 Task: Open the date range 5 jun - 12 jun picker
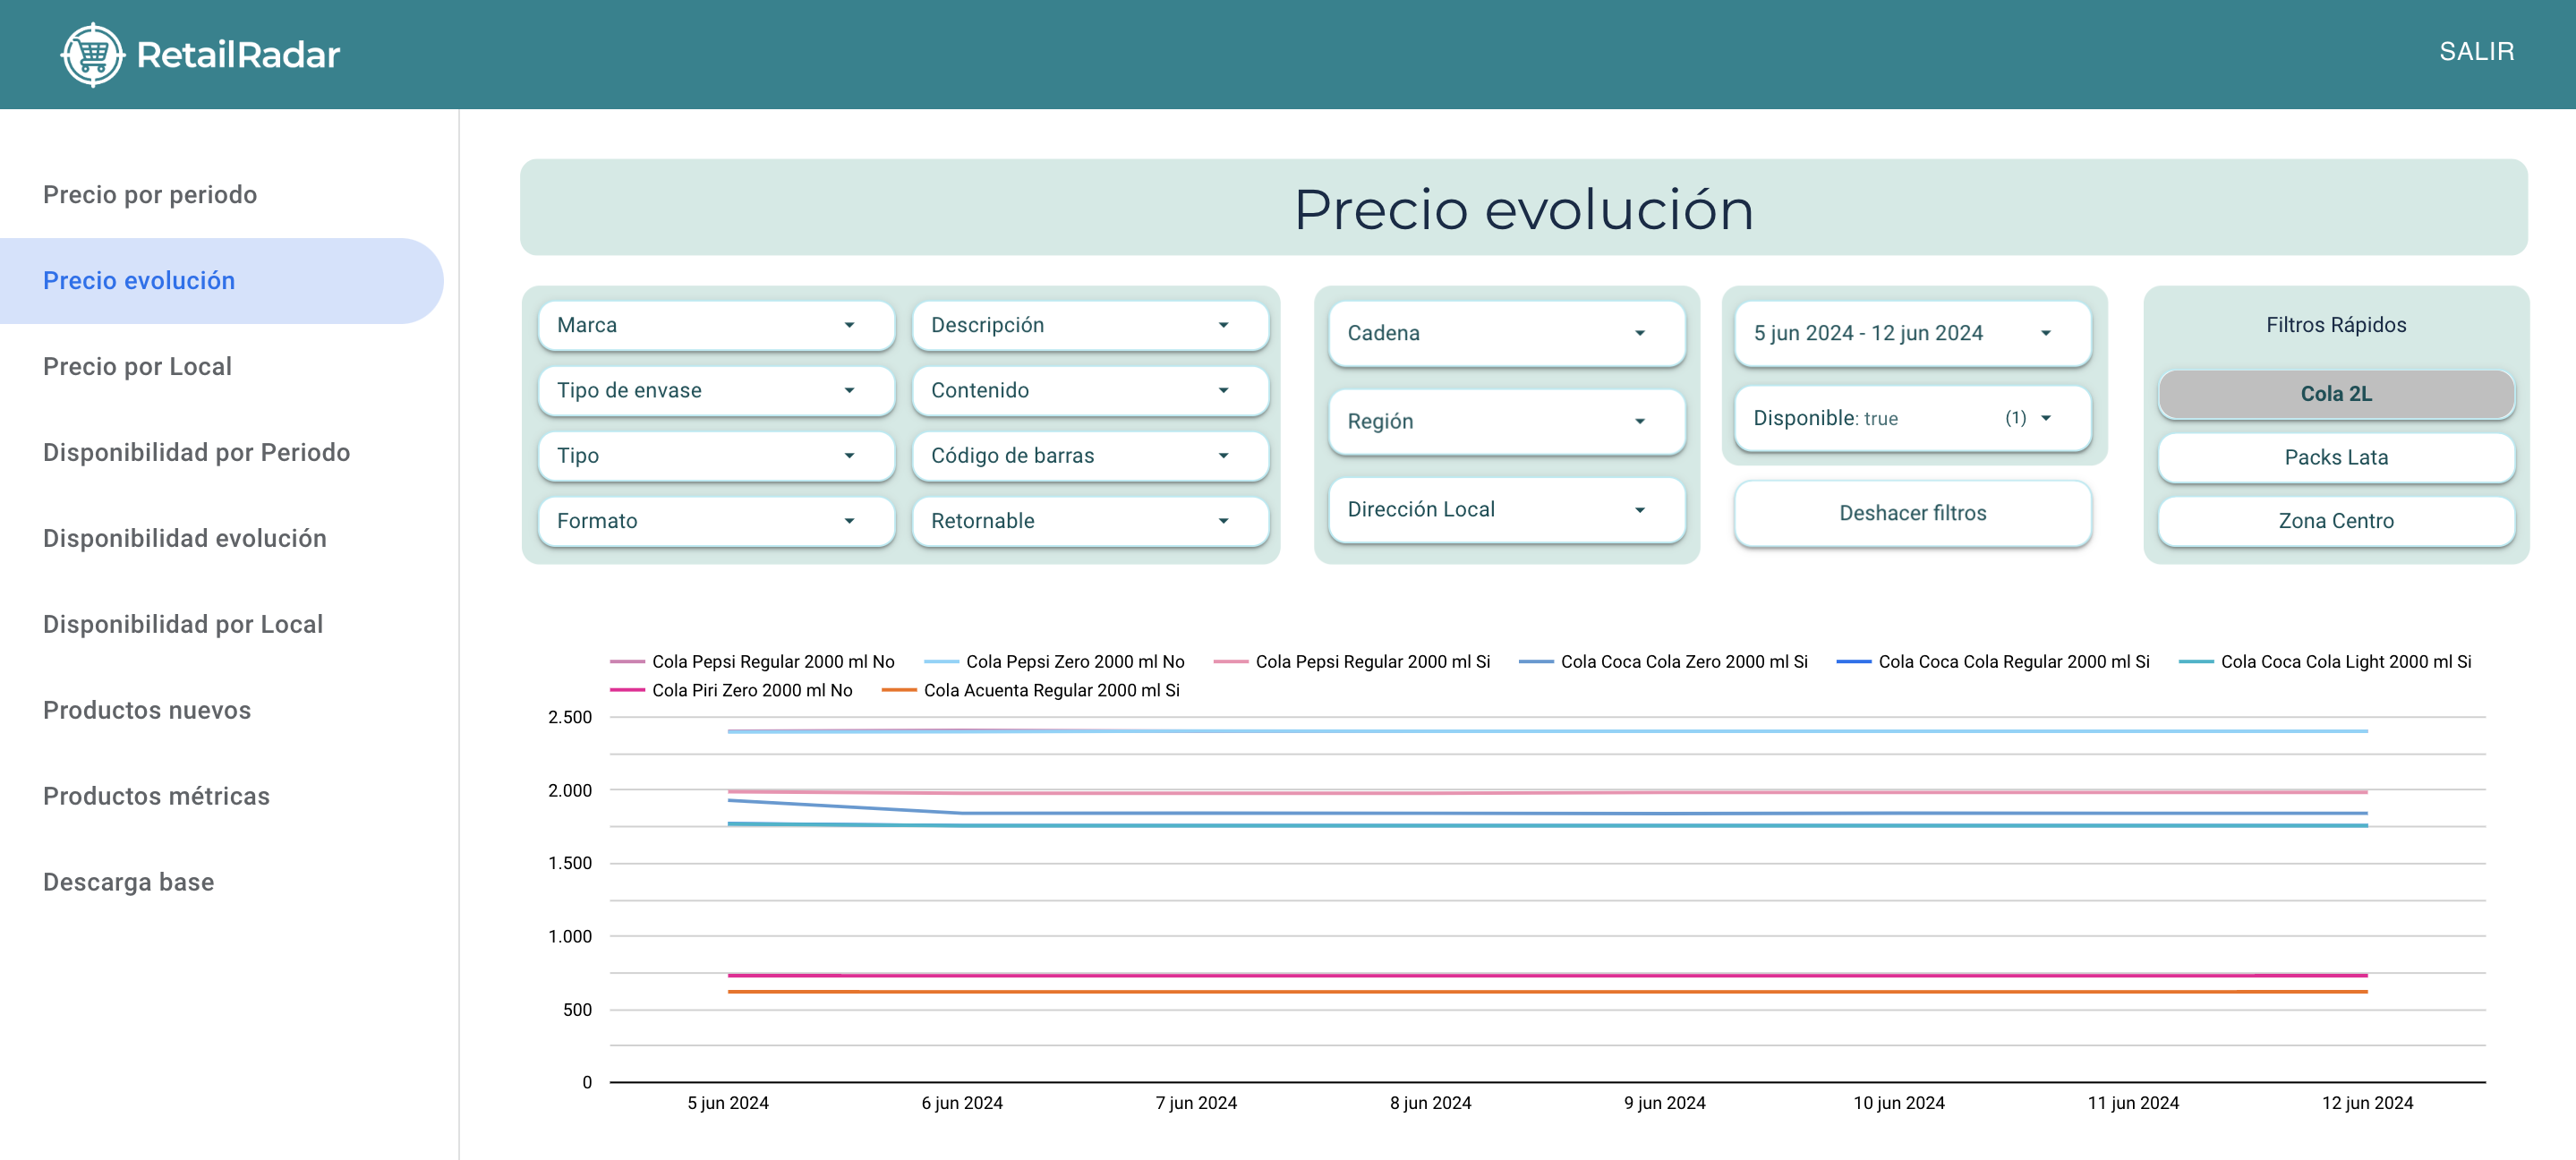click(x=1912, y=333)
